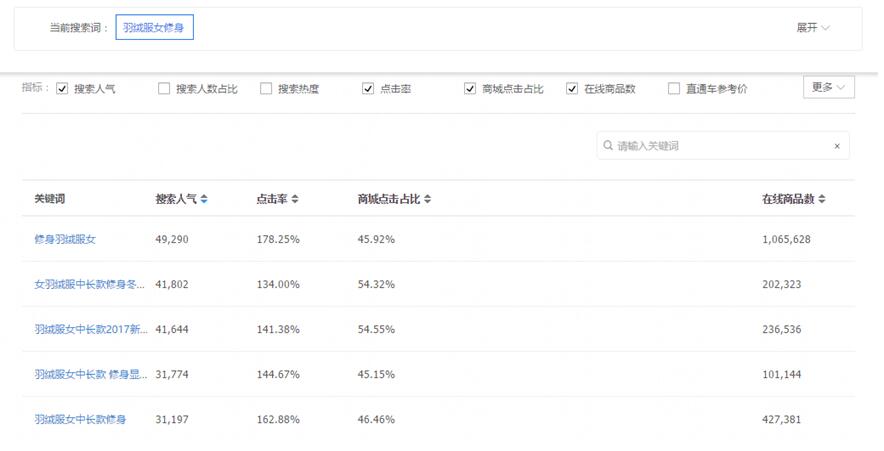Click the 搜索人气 column header text

coord(176,199)
